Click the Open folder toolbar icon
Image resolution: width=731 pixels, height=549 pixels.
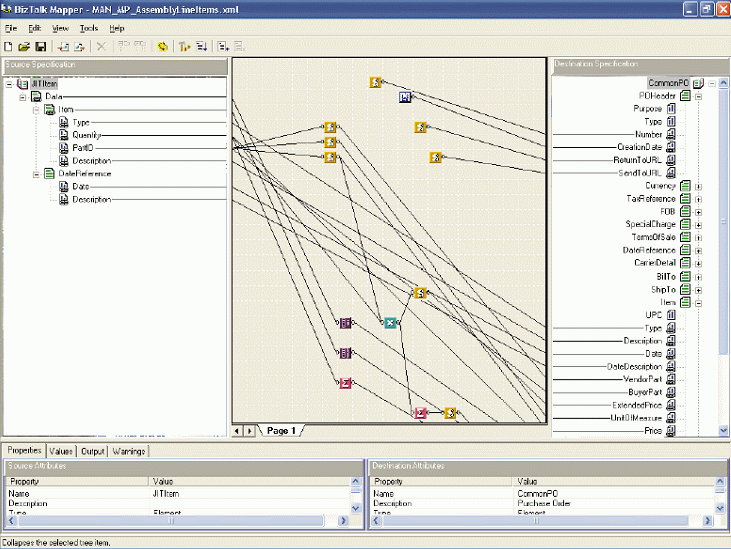click(24, 46)
